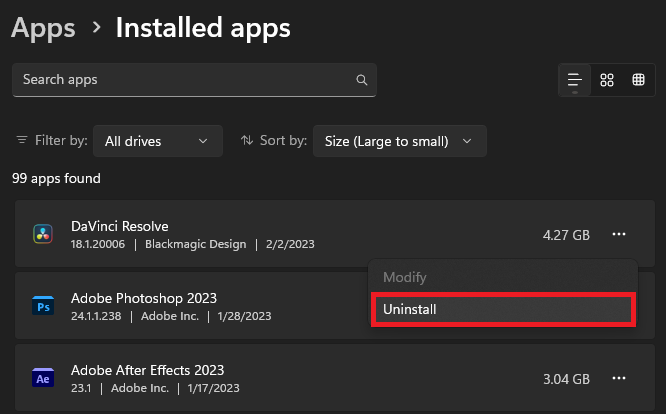Click the sort arrows icon beside Sort by
The image size is (666, 414).
pos(247,141)
